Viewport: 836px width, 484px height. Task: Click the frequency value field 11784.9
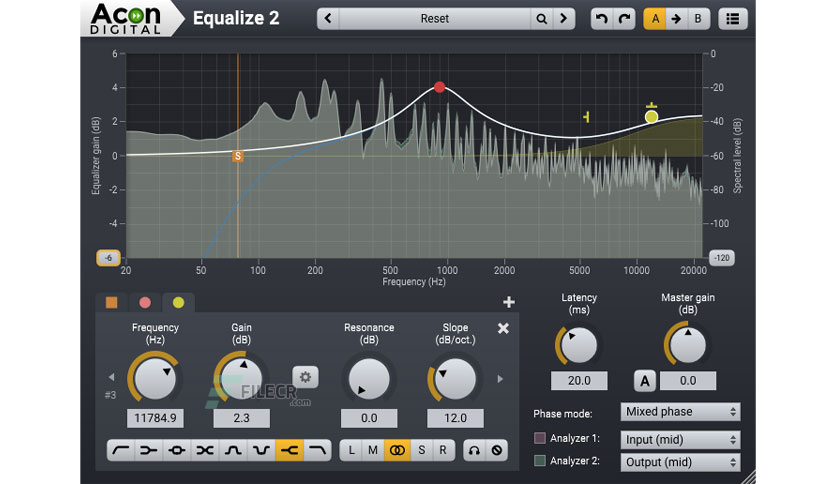[155, 418]
